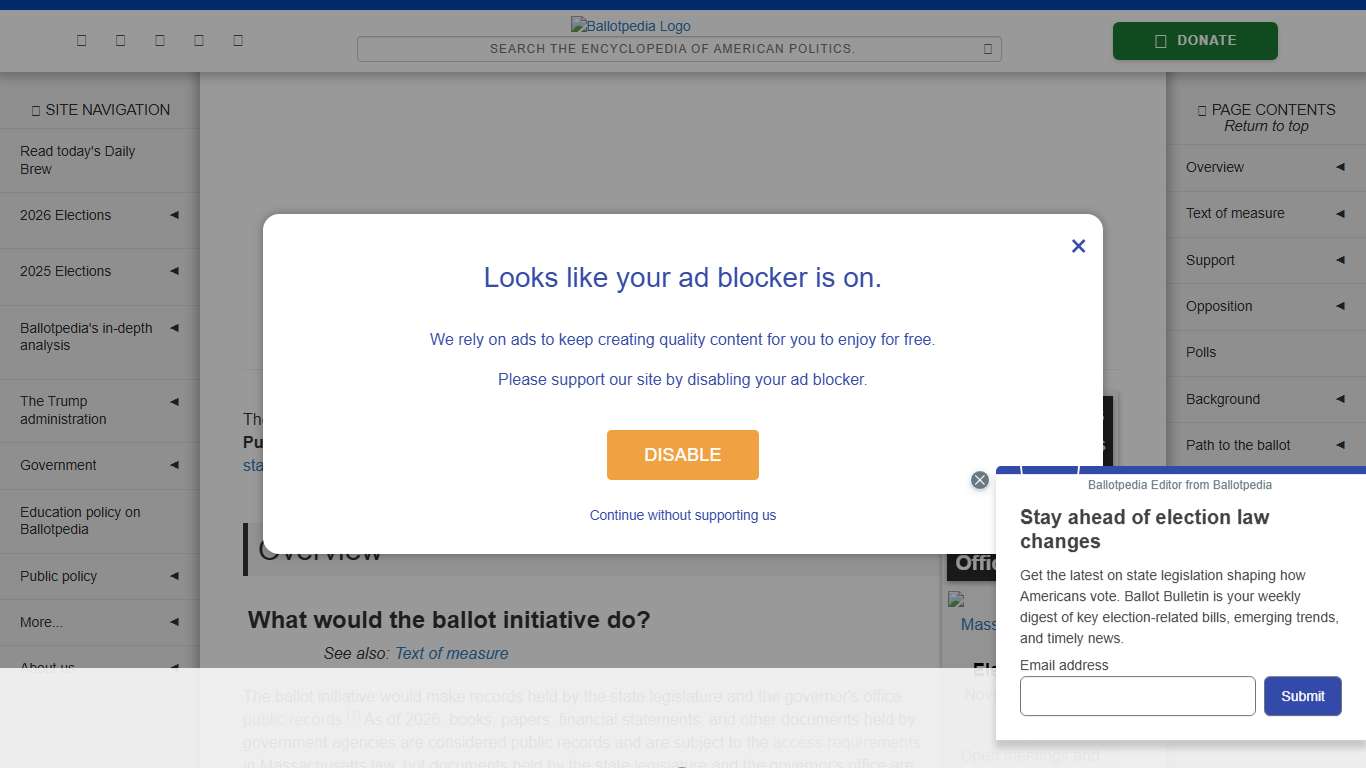Dismiss the newsletter popup with round X

click(980, 480)
